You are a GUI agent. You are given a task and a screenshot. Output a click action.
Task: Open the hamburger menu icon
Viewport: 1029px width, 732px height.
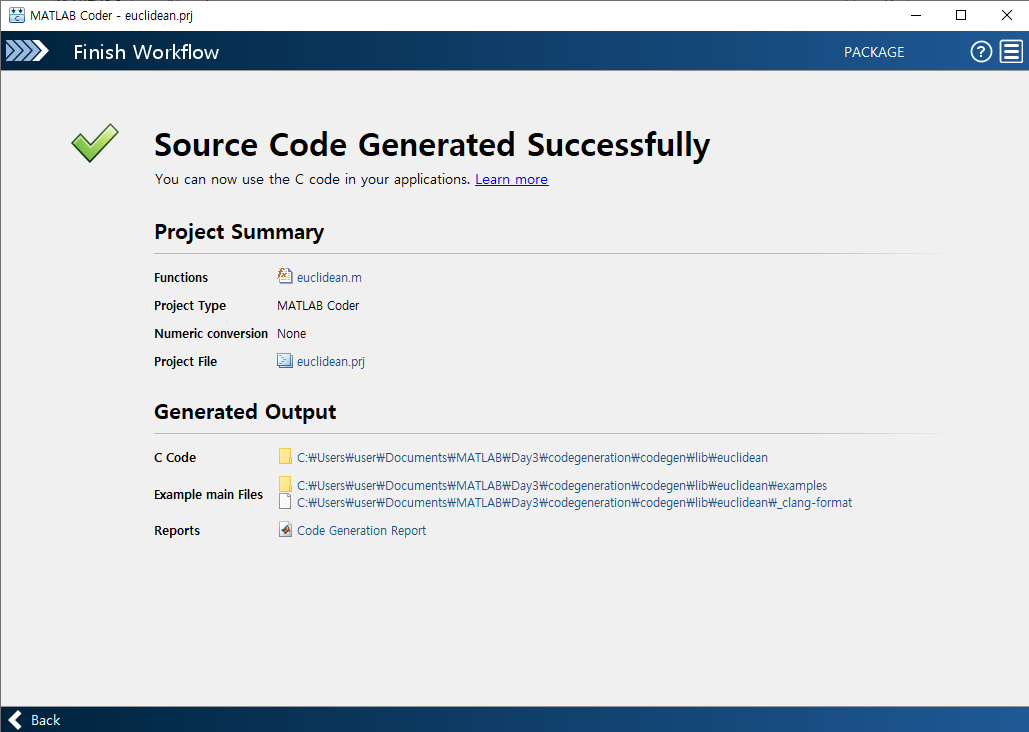(x=1011, y=52)
